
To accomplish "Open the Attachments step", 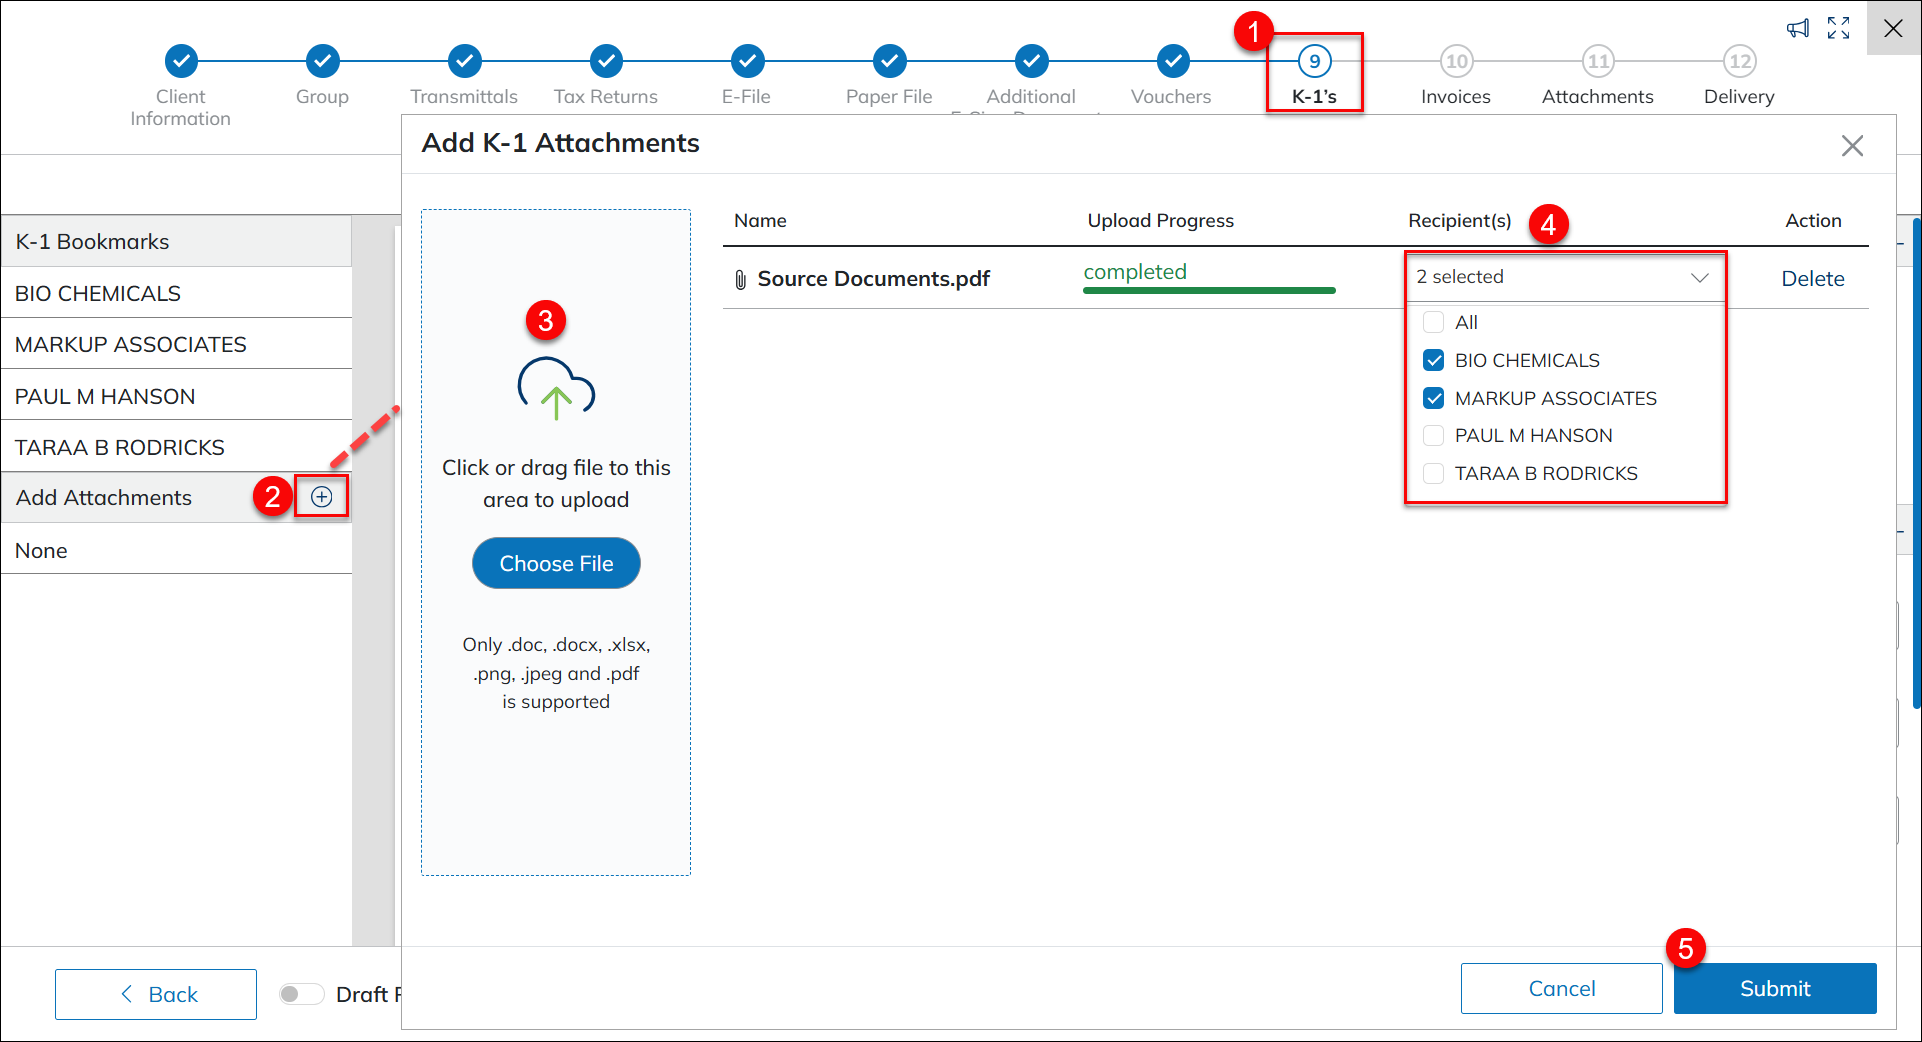I will (1598, 61).
